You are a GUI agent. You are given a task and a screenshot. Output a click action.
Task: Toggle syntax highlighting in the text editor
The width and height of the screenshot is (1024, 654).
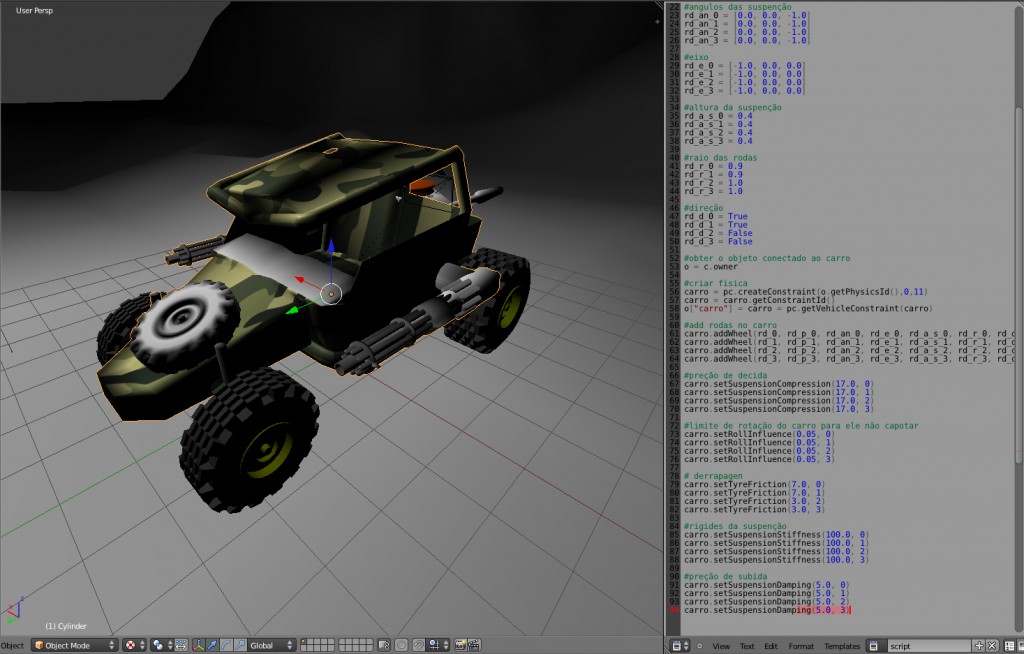click(x=1021, y=646)
